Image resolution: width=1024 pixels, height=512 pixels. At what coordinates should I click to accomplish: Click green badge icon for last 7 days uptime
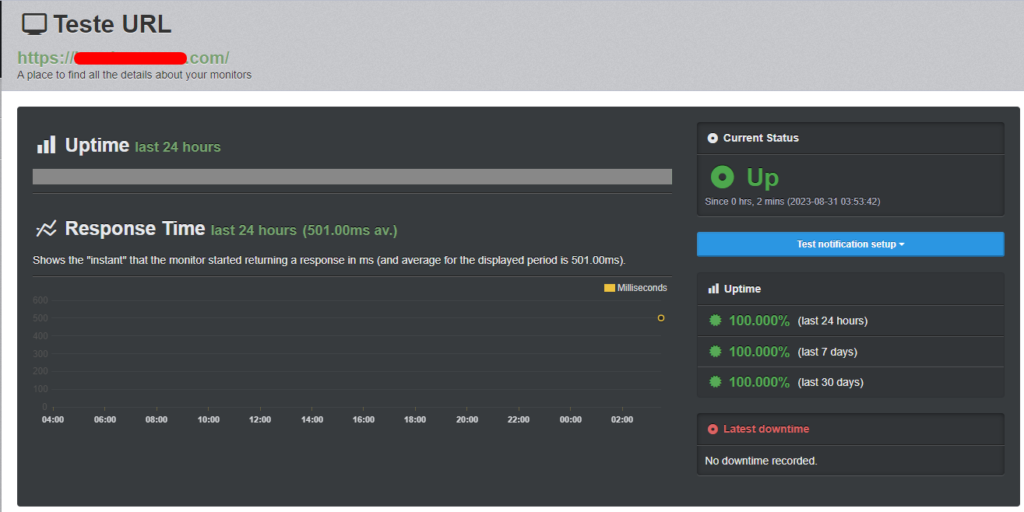click(x=715, y=352)
